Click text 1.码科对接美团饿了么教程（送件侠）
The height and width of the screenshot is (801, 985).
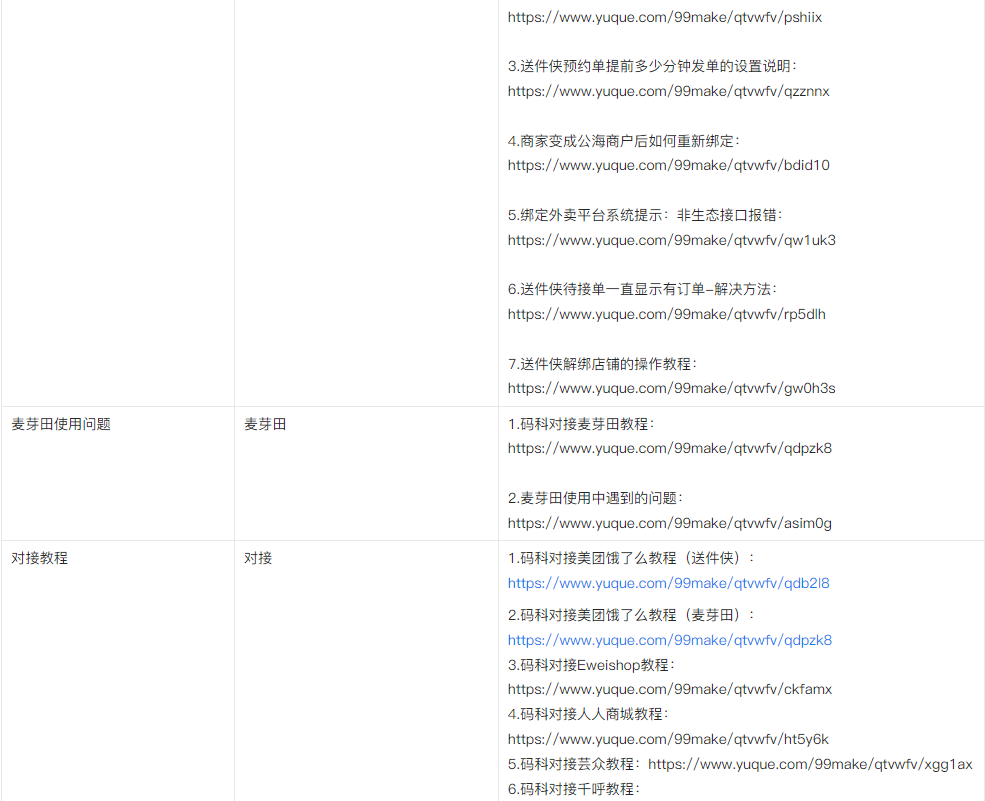tap(631, 558)
